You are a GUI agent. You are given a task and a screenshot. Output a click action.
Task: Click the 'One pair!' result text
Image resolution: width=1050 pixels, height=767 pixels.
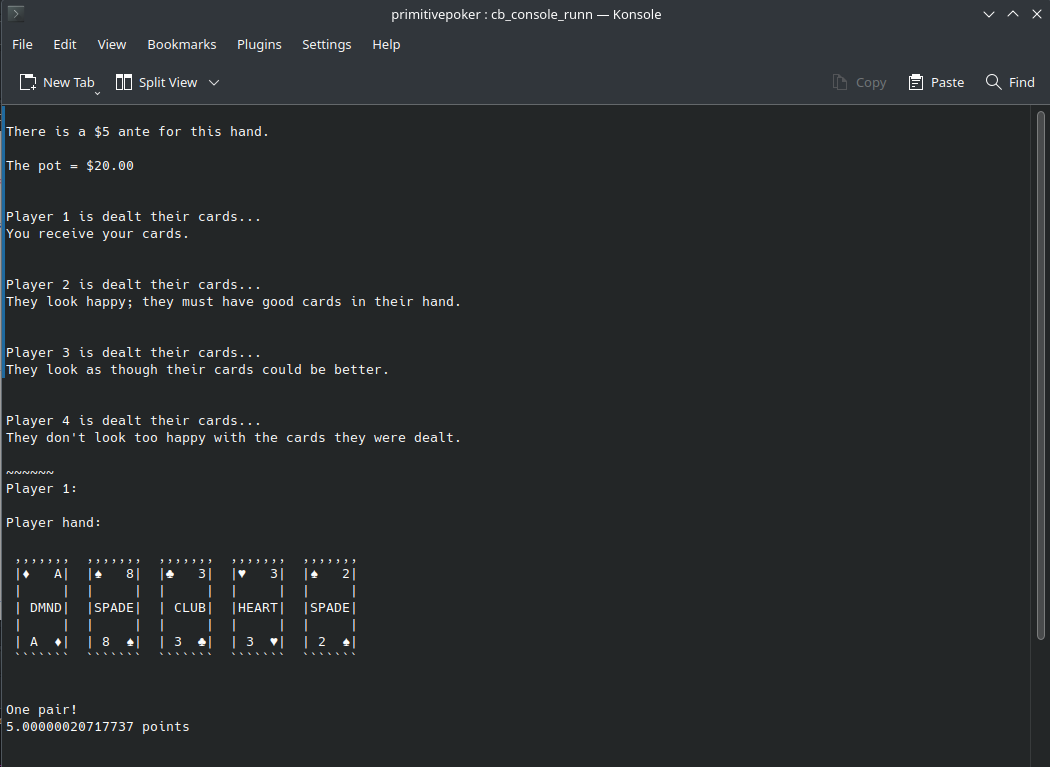(x=42, y=709)
